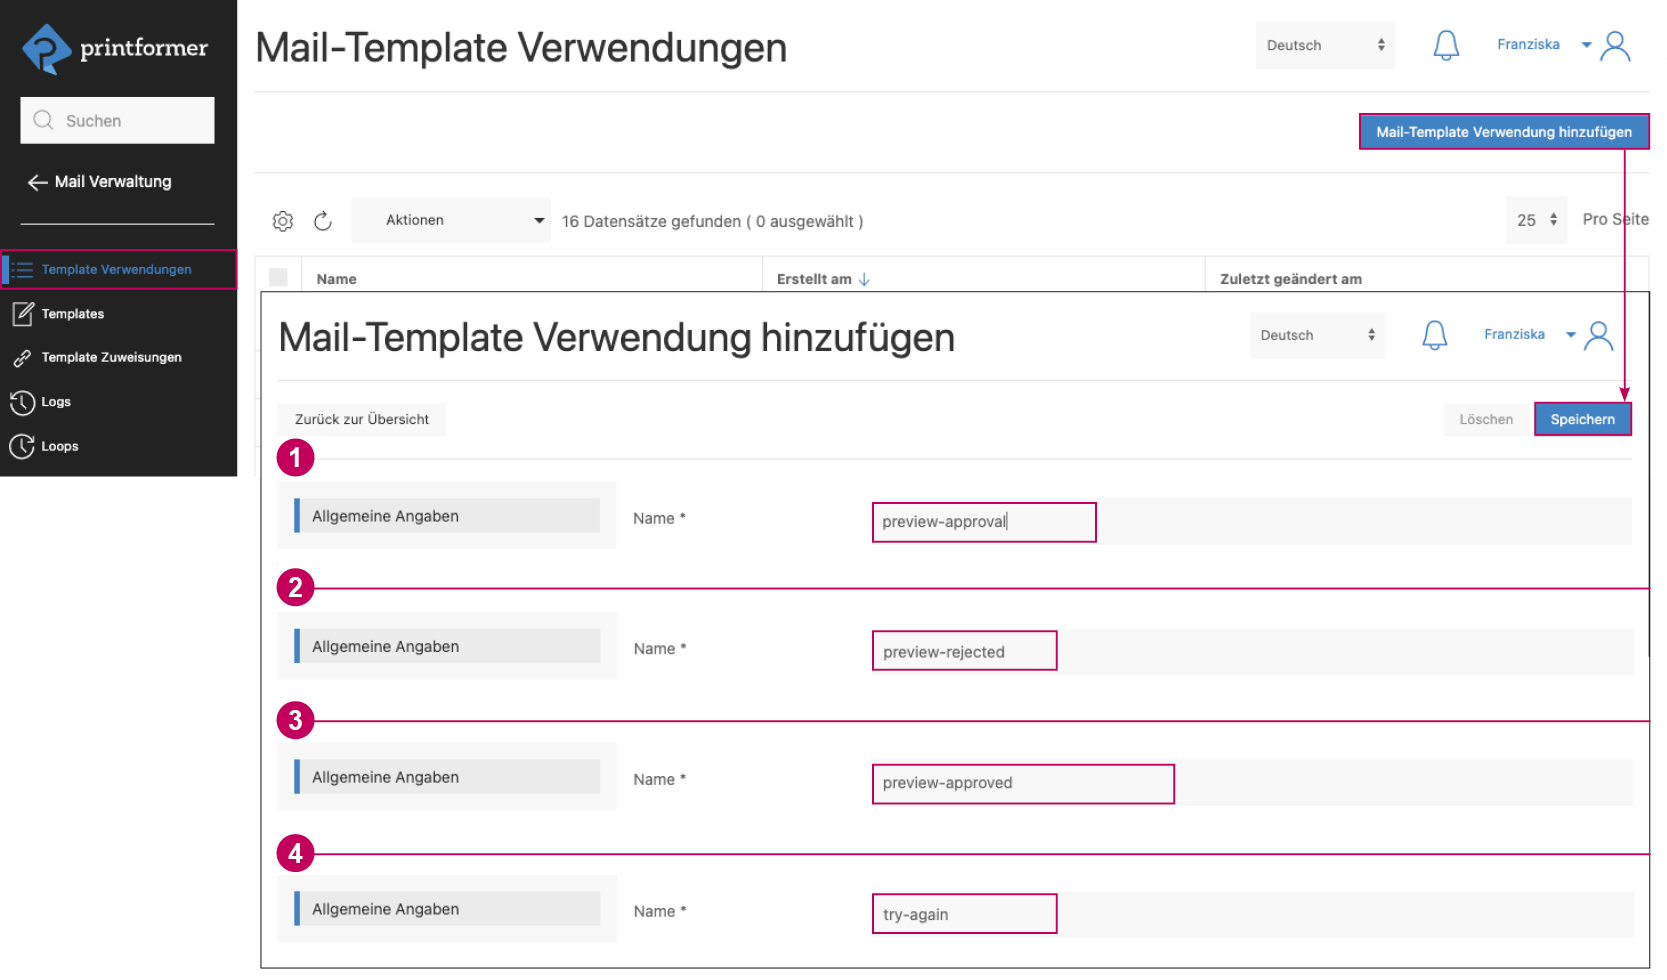Screen dimensions: 1667x980
Task: Click the printformer logo
Action: (113, 47)
